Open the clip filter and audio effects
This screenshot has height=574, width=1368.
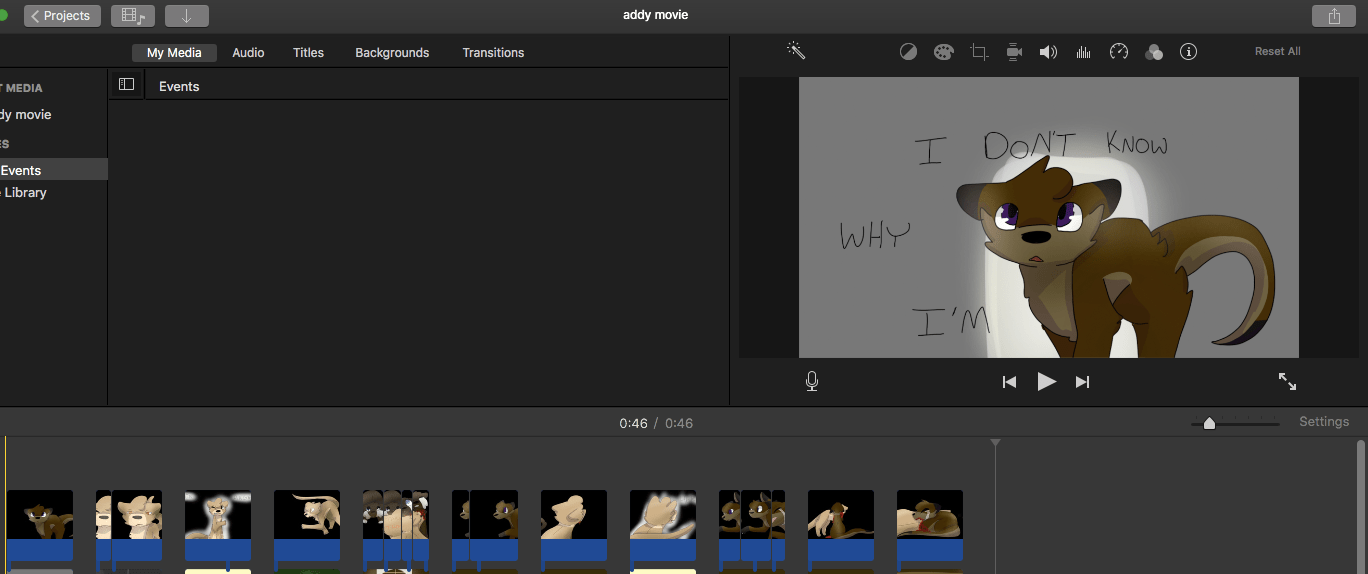click(1154, 52)
